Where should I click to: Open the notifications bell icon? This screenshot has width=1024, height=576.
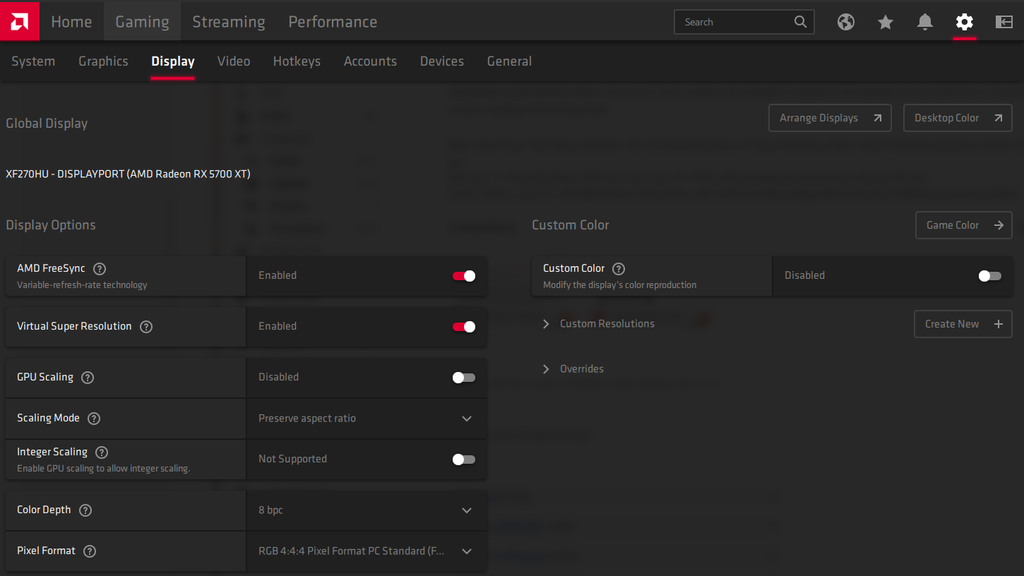point(925,21)
